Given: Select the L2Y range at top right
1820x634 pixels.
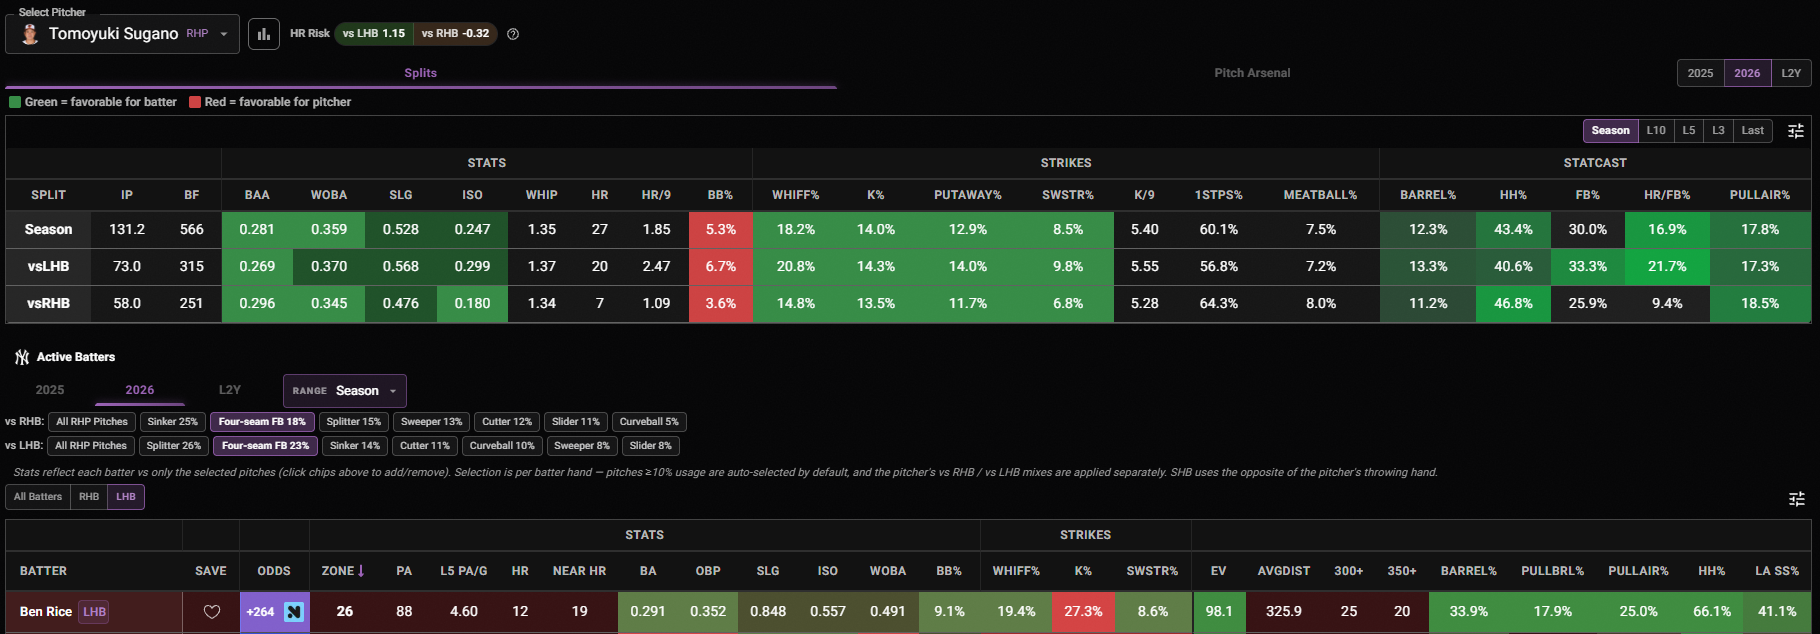Looking at the screenshot, I should click(x=1791, y=73).
